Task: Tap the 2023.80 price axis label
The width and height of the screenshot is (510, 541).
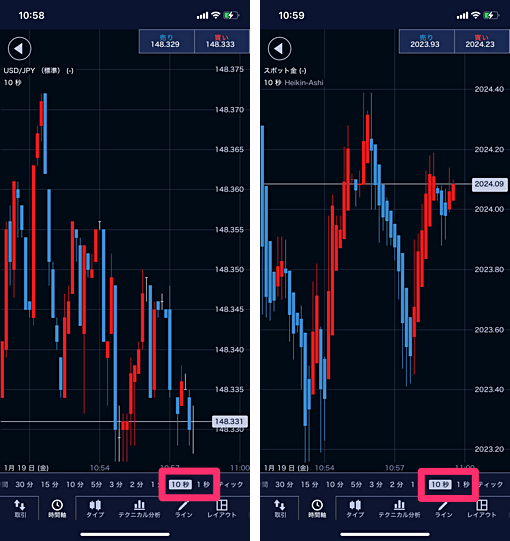Action: [x=489, y=269]
